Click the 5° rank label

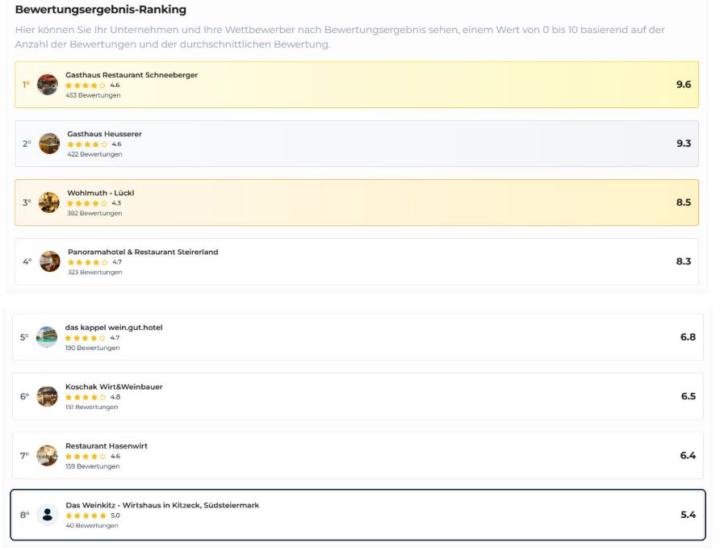[x=24, y=337]
